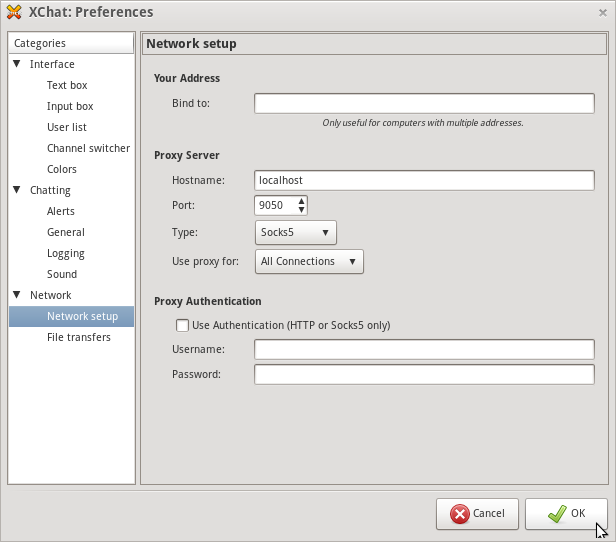This screenshot has height=542, width=616.
Task: Open the proxy Type dropdown
Action: [x=296, y=232]
